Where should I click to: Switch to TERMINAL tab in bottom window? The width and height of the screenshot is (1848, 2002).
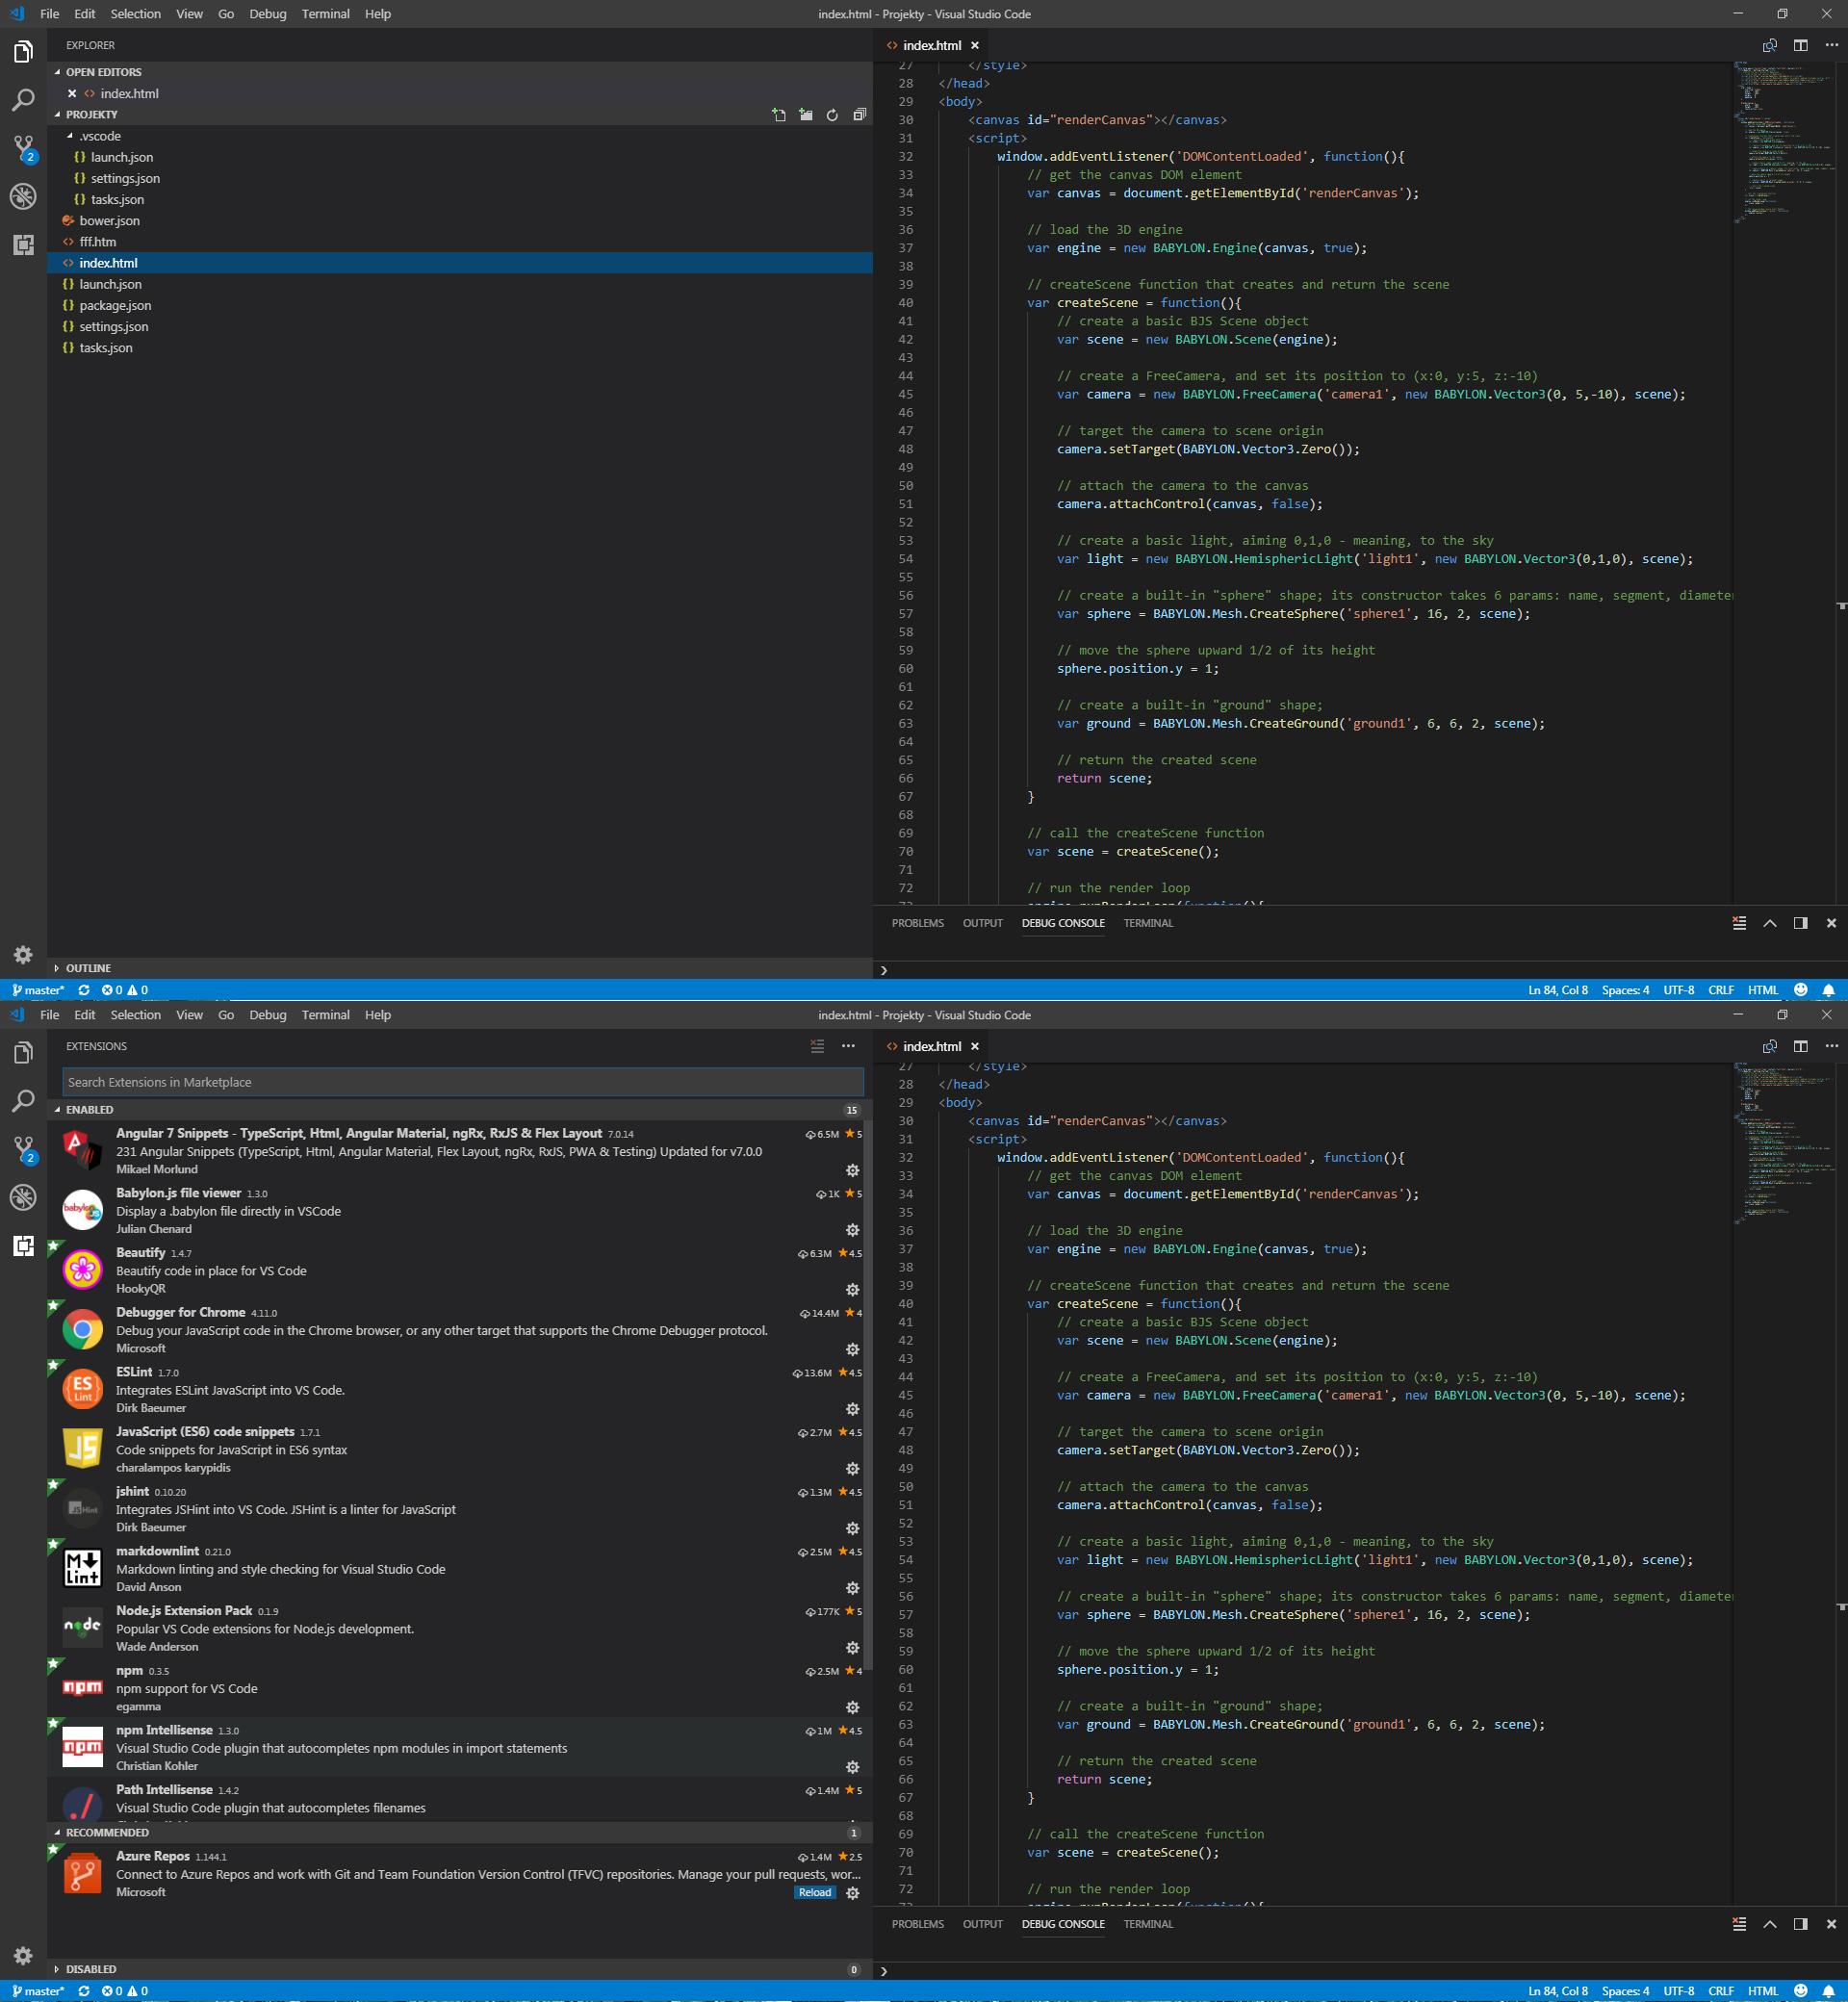(x=1147, y=1924)
